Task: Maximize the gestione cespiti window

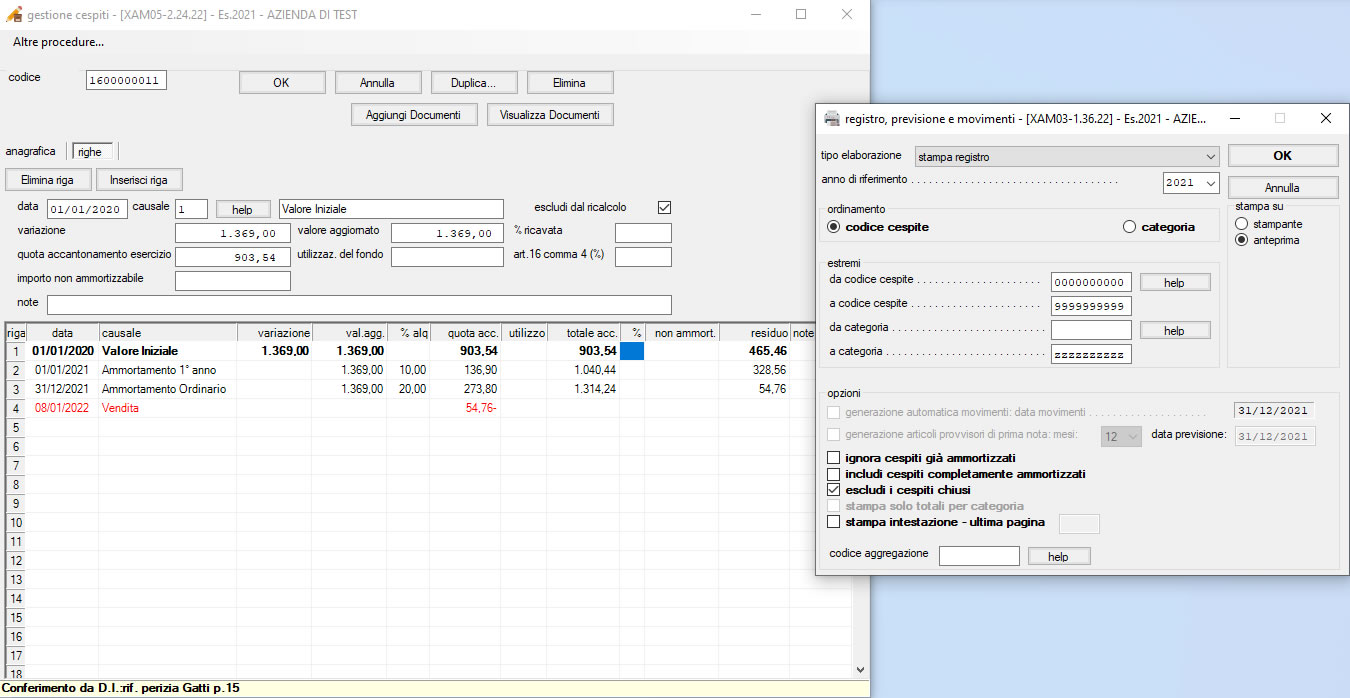Action: coord(801,15)
